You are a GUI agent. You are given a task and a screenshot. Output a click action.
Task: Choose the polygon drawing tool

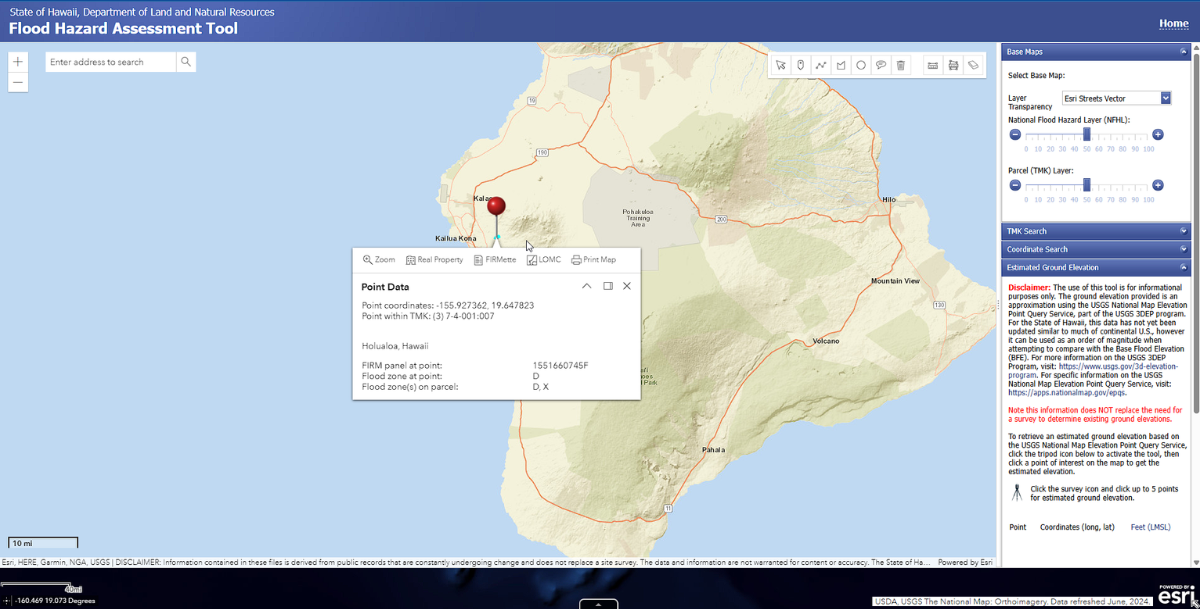click(x=841, y=64)
